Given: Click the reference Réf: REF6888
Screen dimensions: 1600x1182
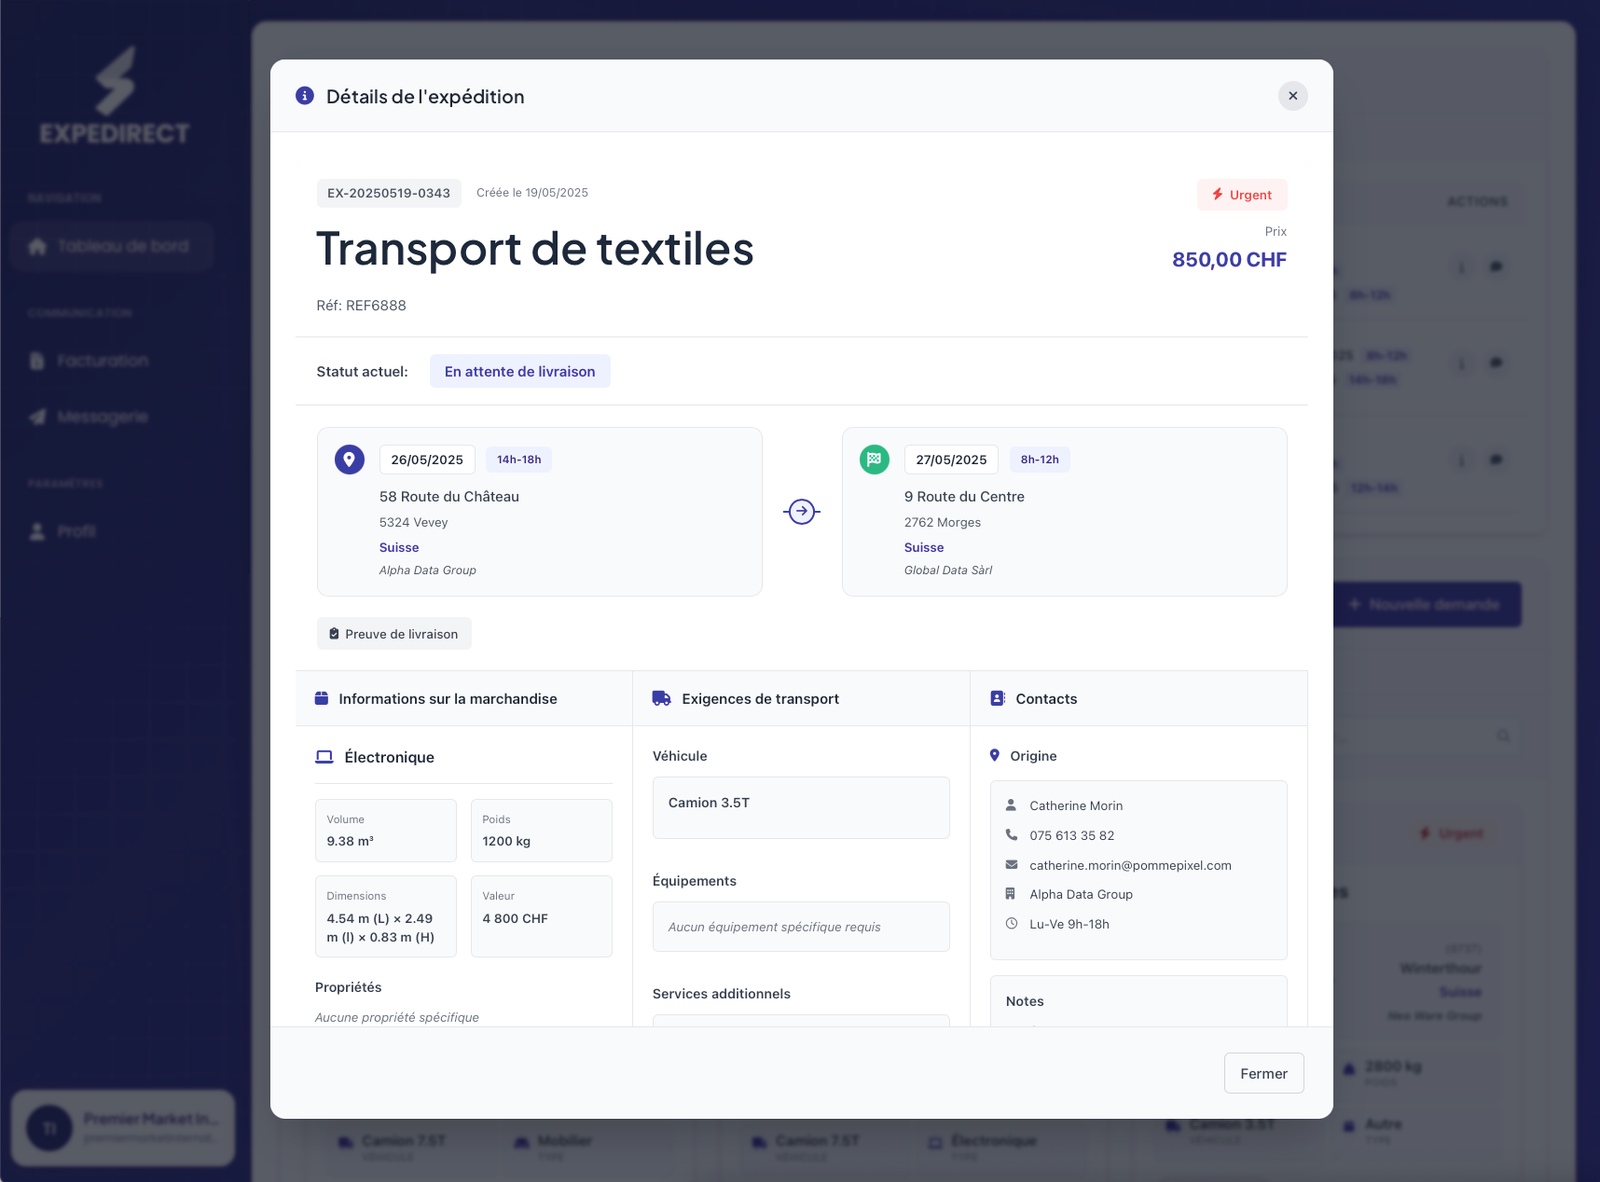Looking at the screenshot, I should click(361, 306).
